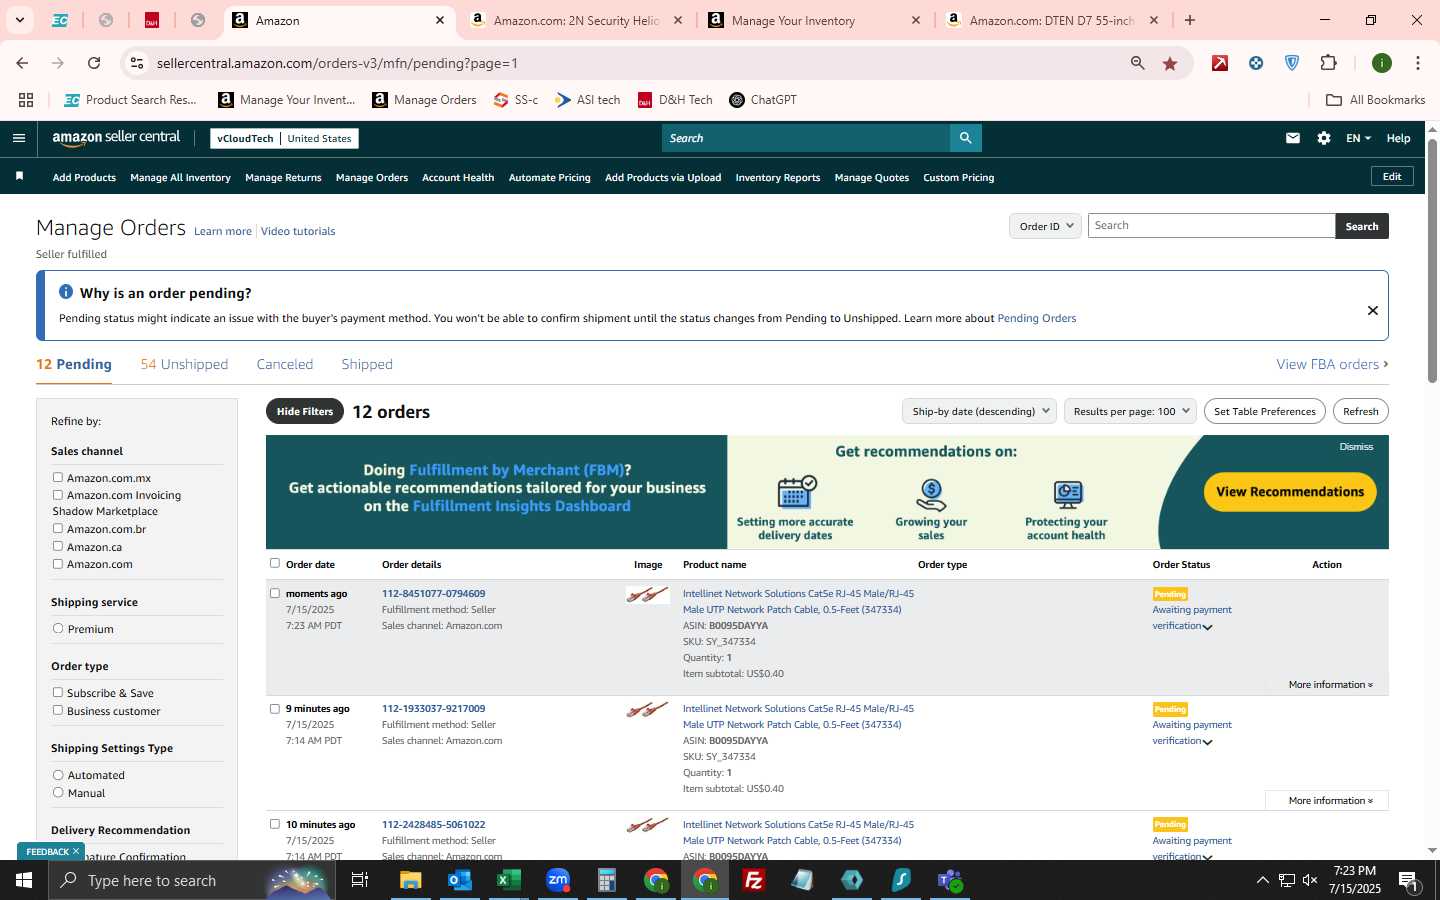
Task: Open the Seller Central hamburger menu
Action: coord(19,138)
